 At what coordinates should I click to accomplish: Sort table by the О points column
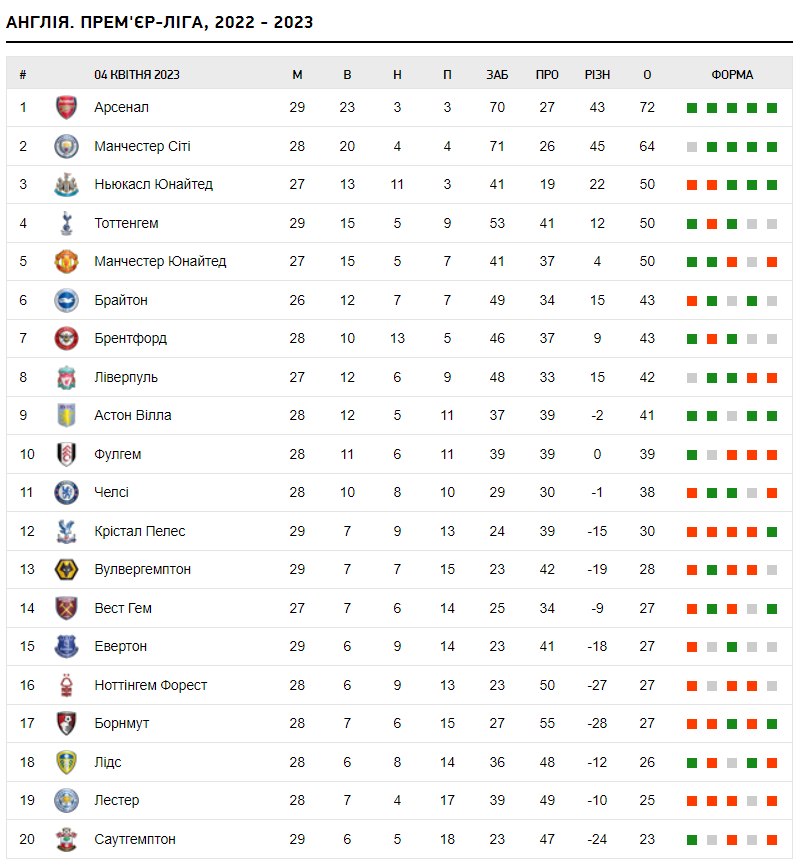(x=647, y=75)
